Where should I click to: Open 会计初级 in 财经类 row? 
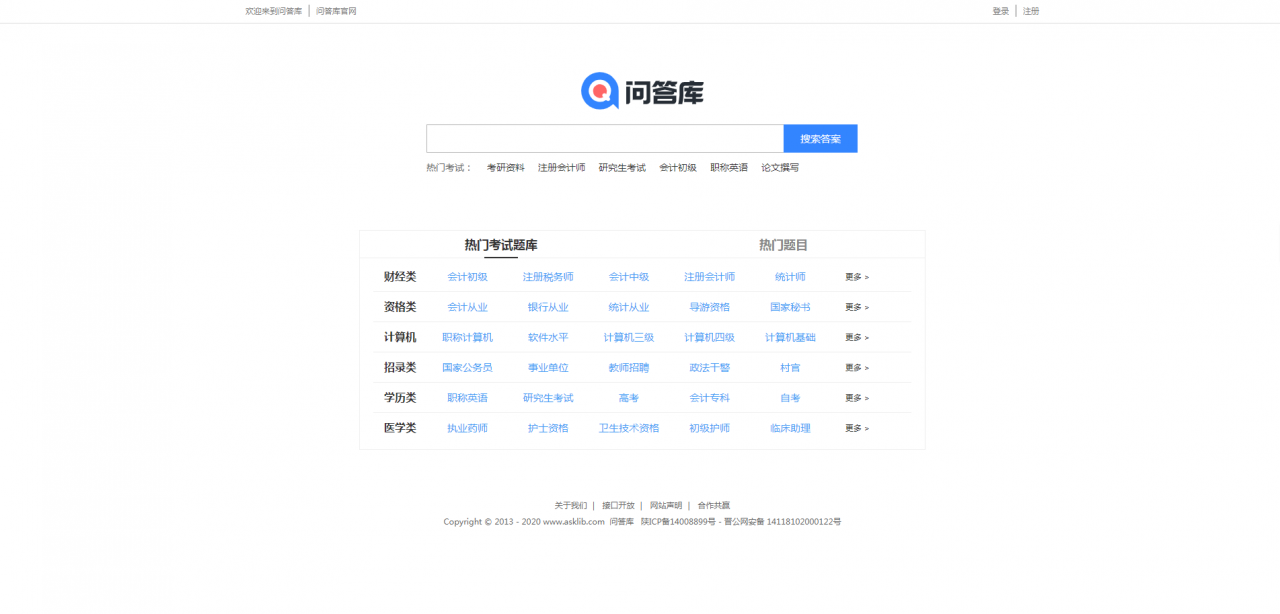467,277
